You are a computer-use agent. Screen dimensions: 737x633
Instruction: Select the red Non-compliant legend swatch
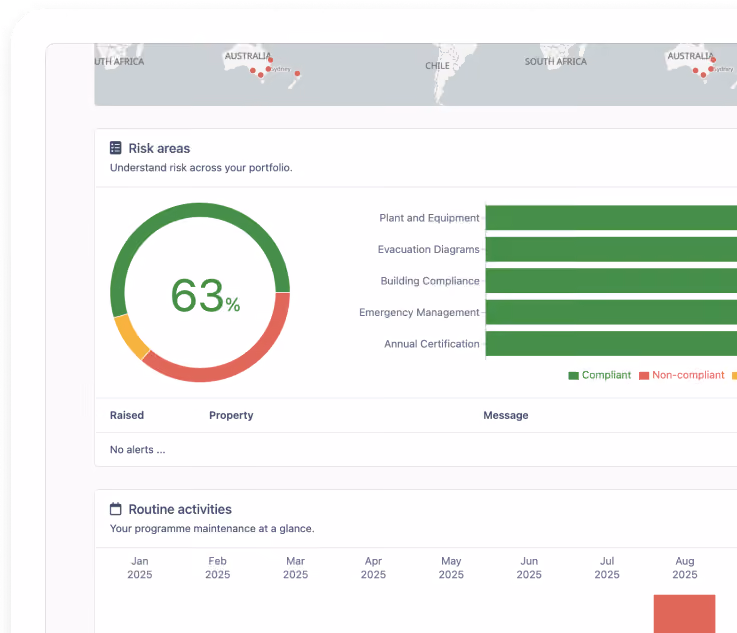point(644,375)
